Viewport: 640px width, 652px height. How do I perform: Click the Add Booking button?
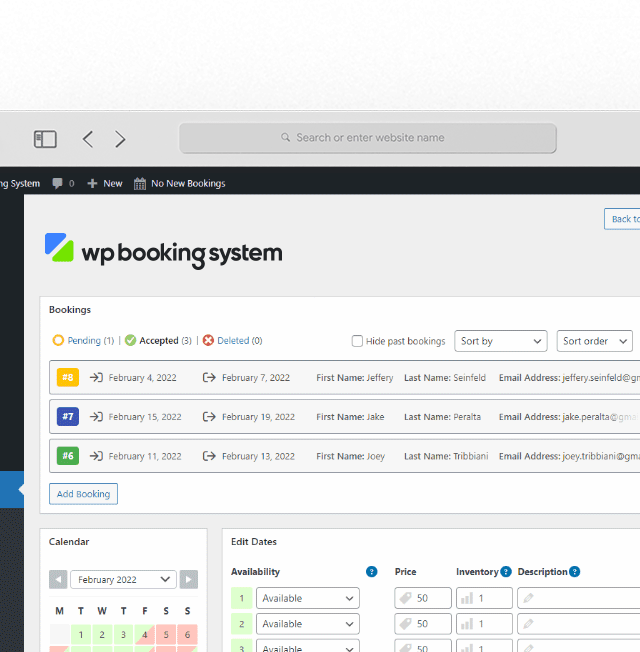coord(83,494)
